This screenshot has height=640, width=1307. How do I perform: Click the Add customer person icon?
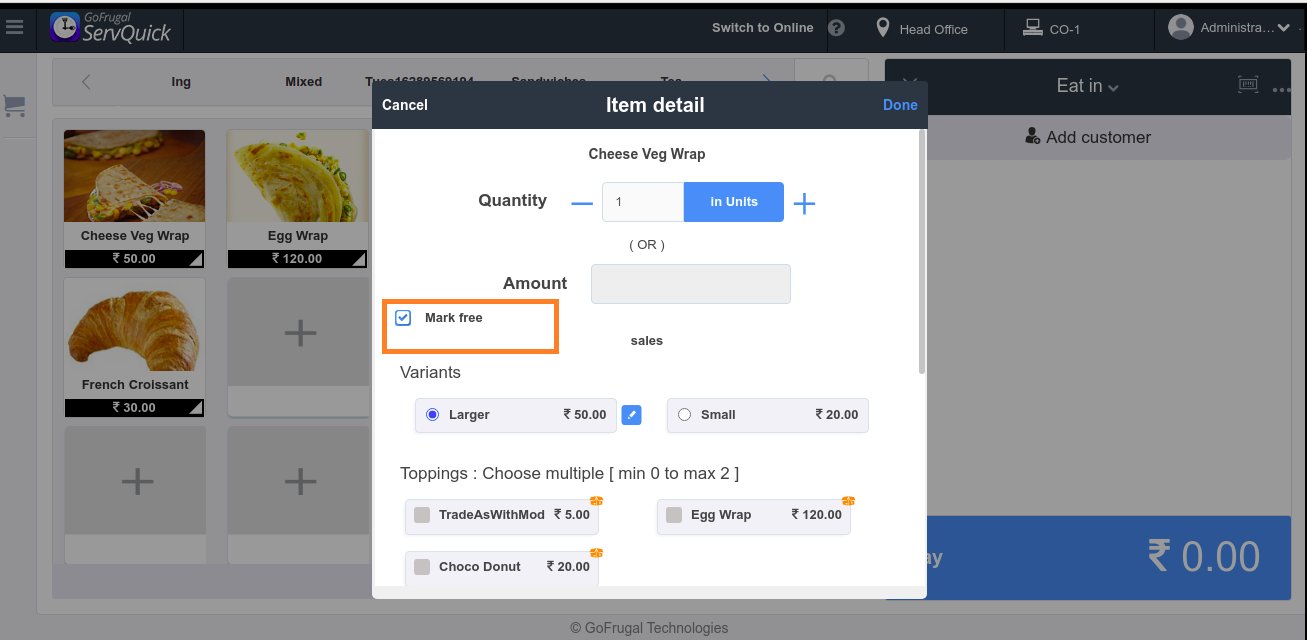click(x=1033, y=136)
